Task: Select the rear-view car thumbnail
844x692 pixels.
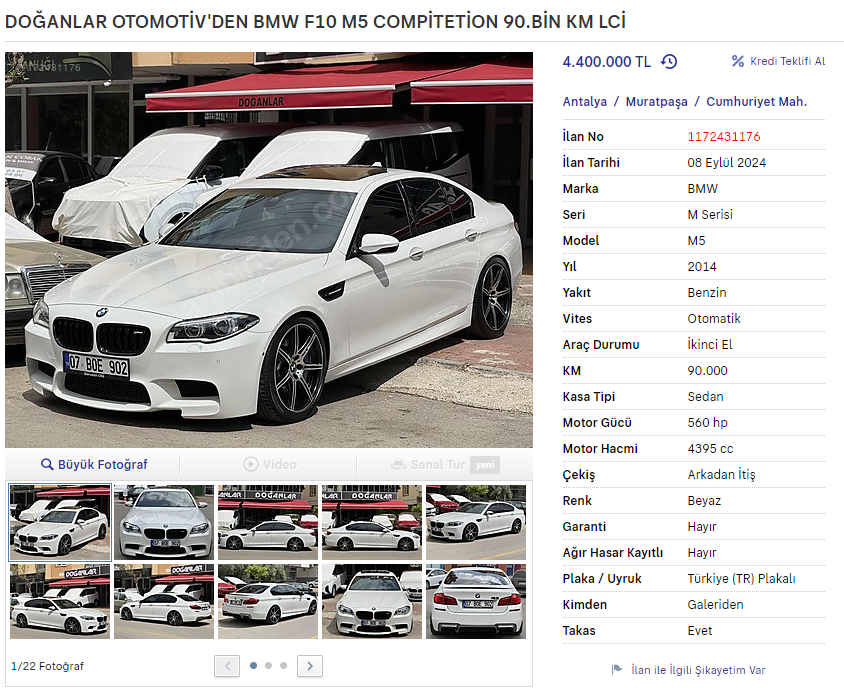Action: (x=476, y=601)
